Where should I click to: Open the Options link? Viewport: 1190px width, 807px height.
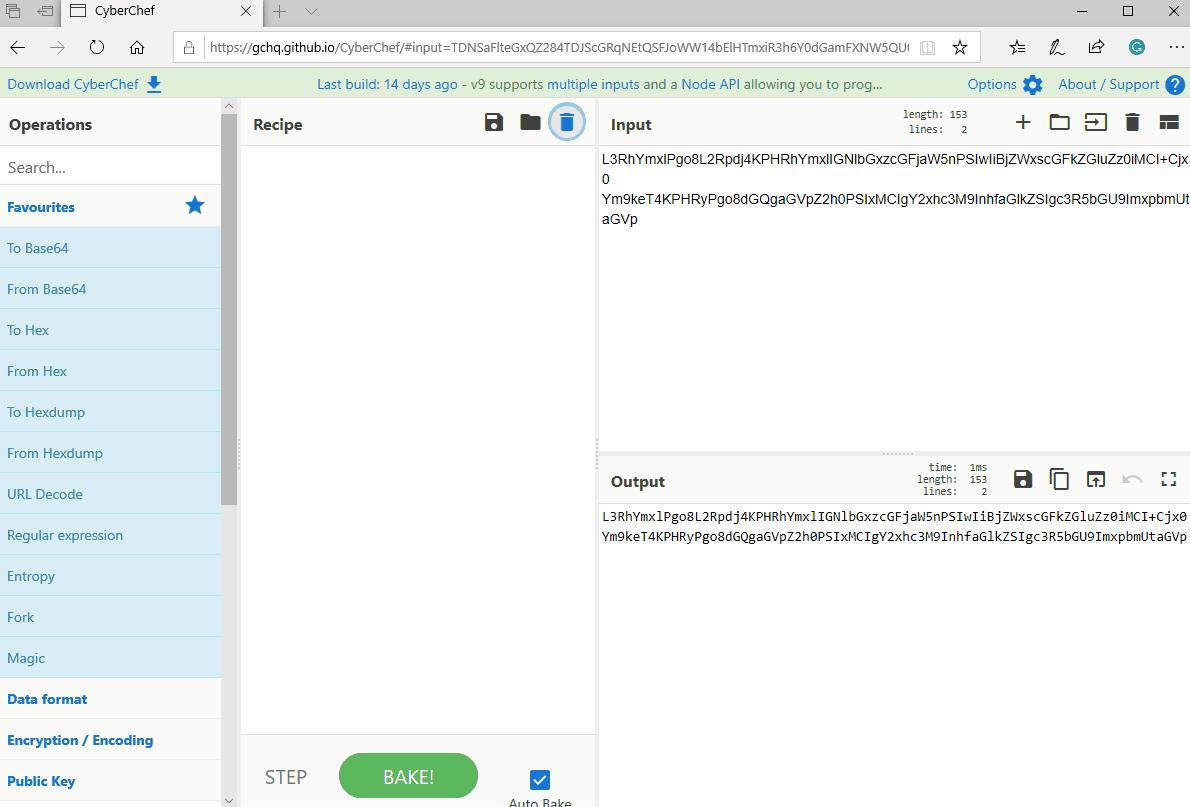tap(991, 84)
